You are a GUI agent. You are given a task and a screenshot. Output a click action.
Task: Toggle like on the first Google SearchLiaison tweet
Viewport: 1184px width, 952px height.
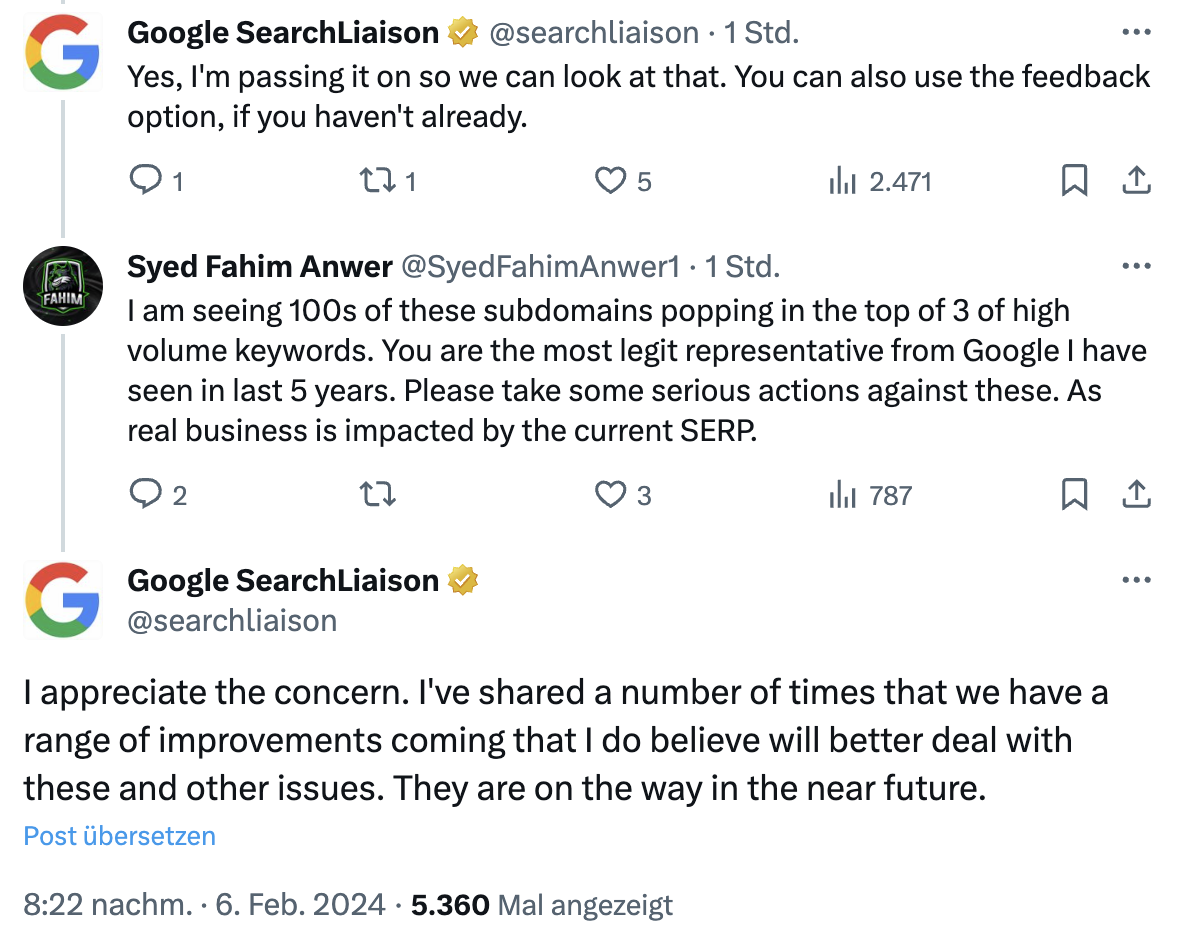click(x=612, y=181)
